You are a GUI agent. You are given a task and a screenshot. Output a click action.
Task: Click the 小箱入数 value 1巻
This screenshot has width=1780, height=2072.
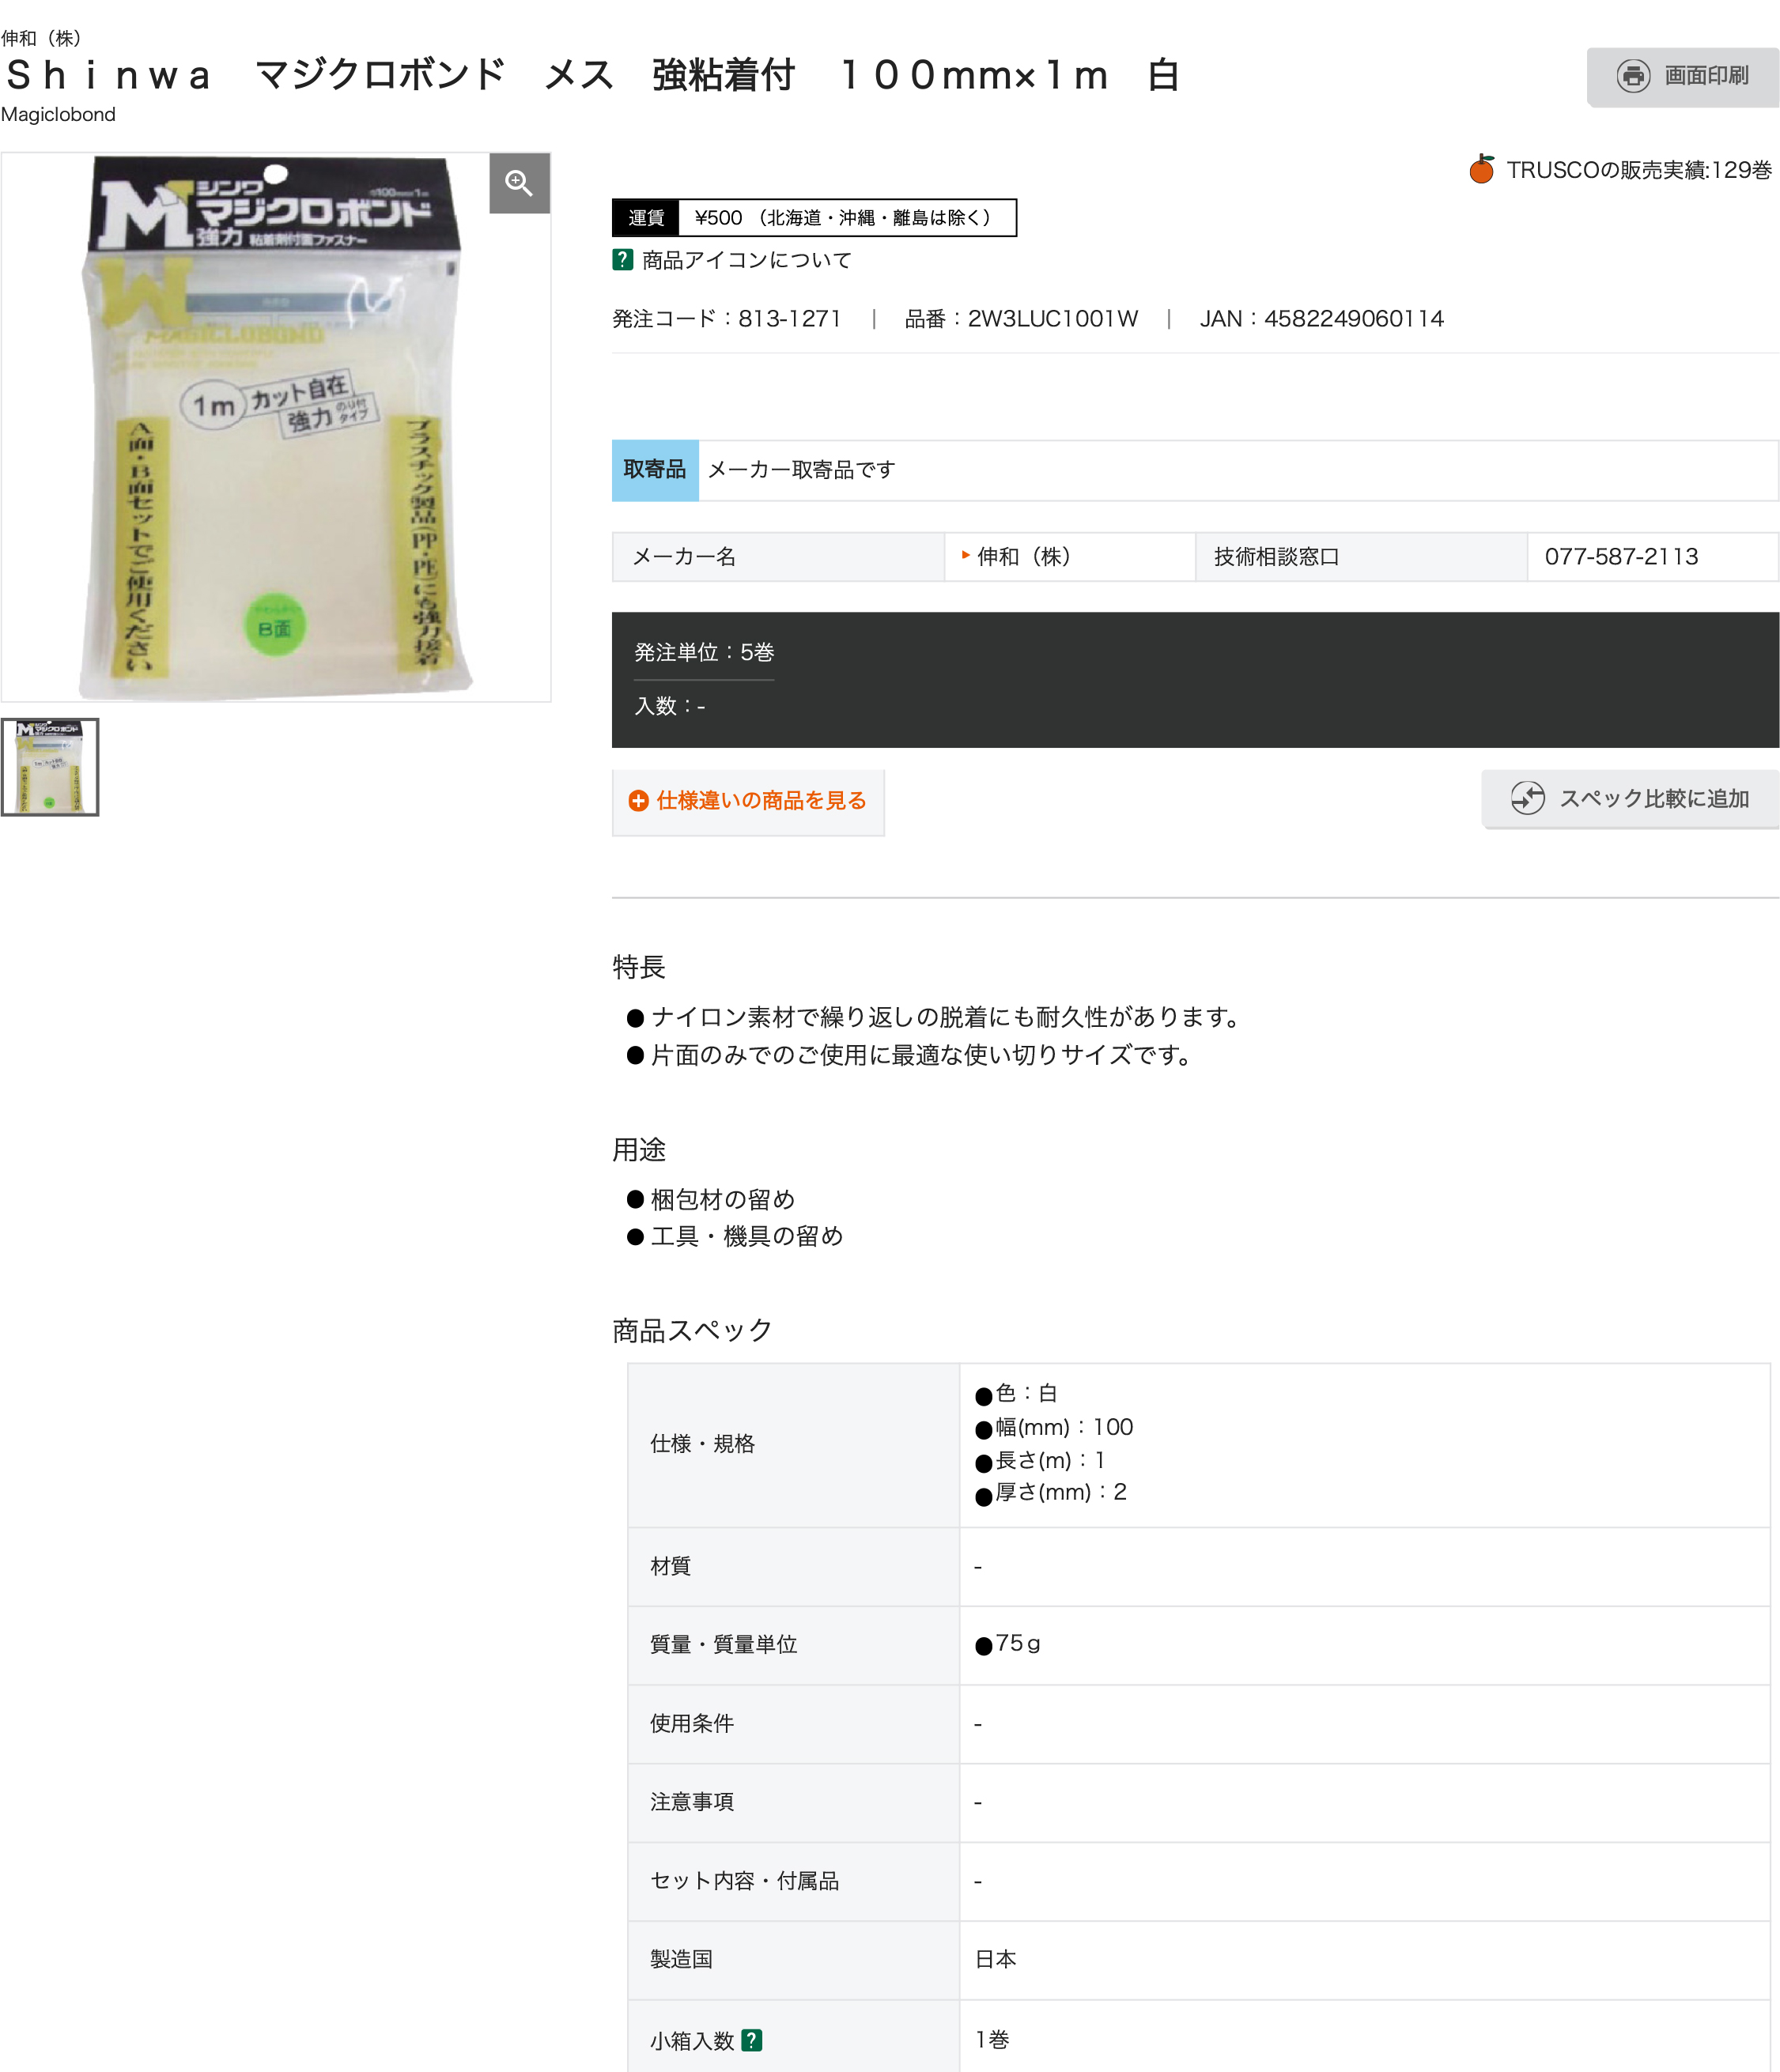tap(992, 2039)
